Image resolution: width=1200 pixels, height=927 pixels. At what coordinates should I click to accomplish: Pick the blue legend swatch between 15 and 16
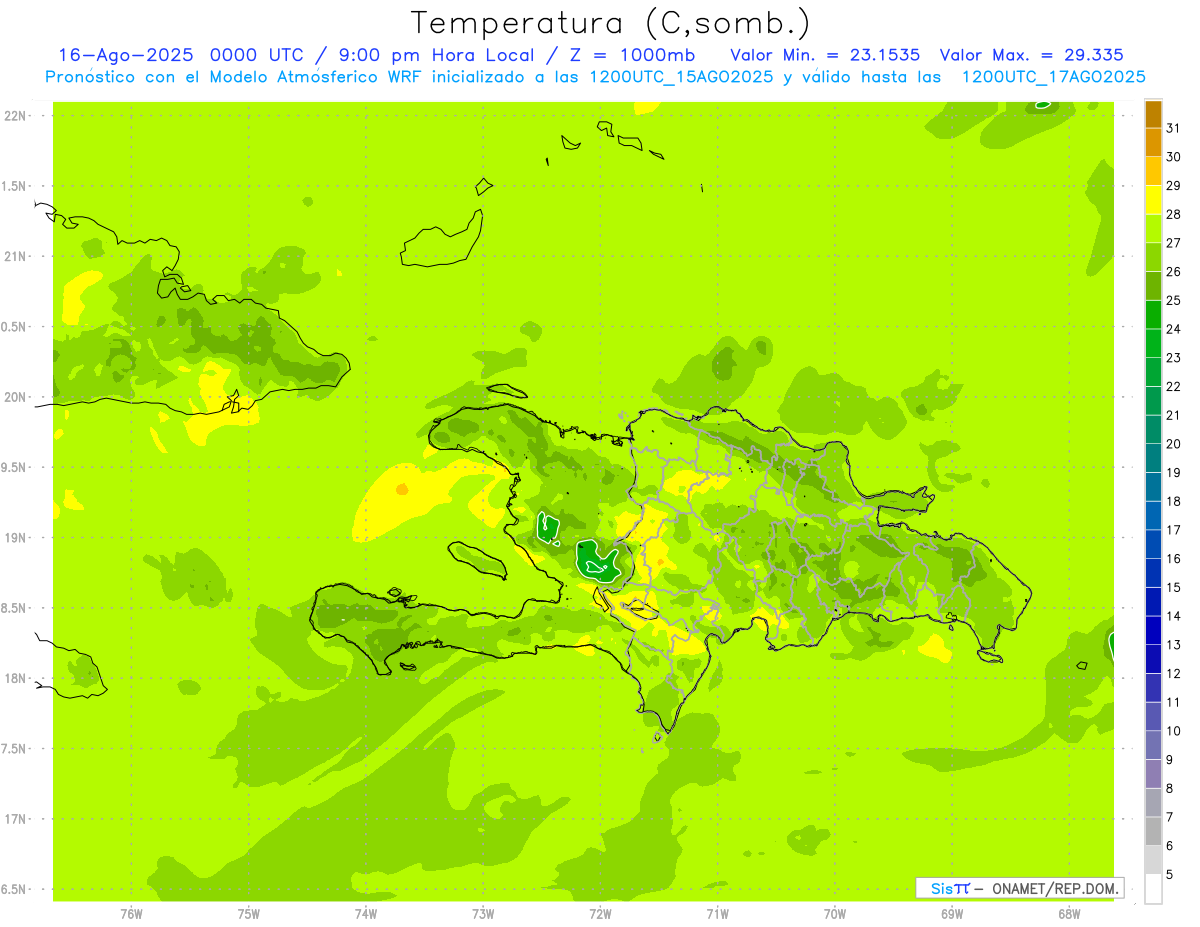(1153, 573)
